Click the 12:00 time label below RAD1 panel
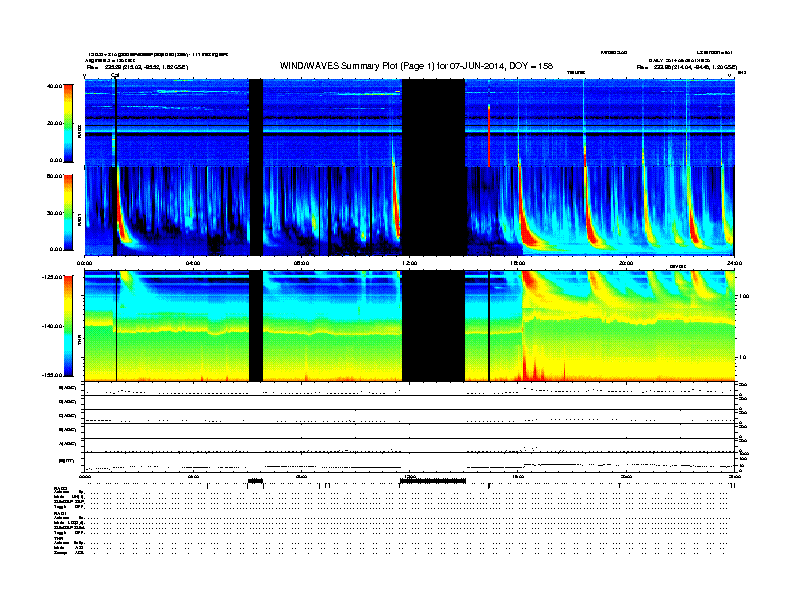This screenshot has width=792, height=612. point(409,263)
